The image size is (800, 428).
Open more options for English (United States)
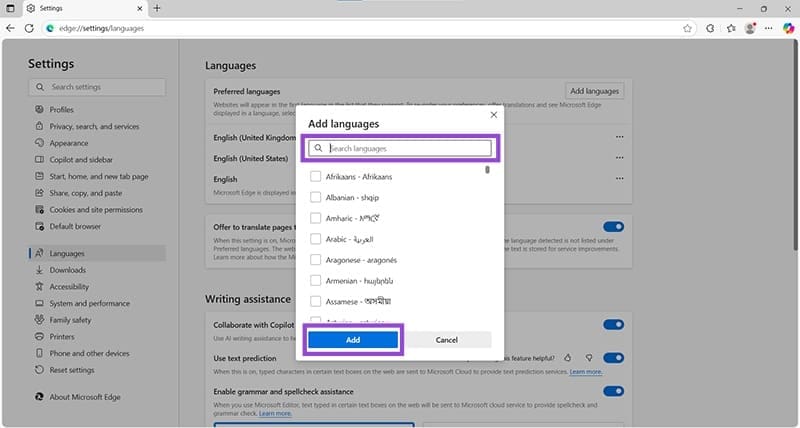coord(620,158)
